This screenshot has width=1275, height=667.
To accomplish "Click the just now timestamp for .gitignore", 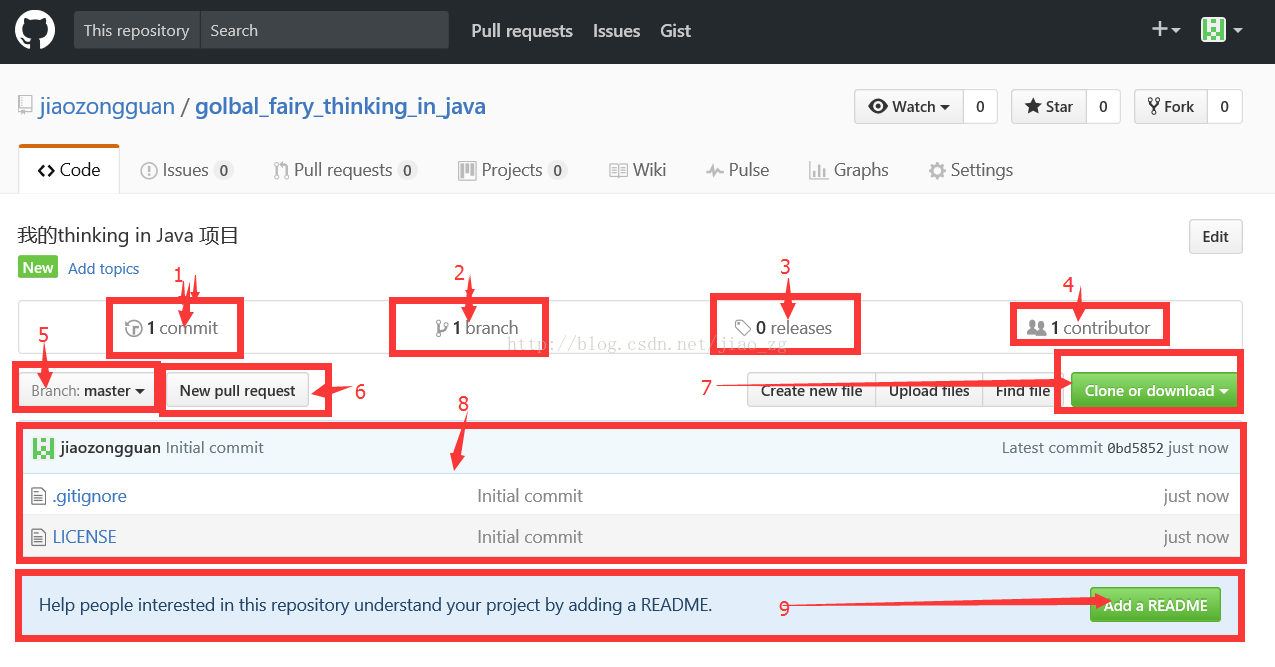I will (1196, 496).
